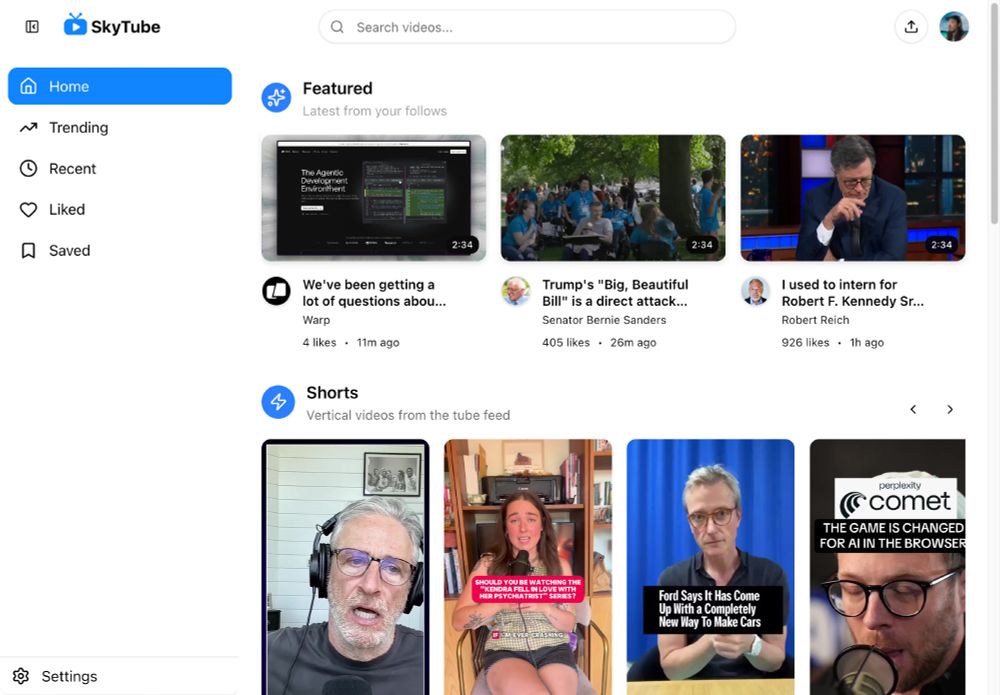Open the Warp channel avatar
This screenshot has height=695, width=1000.
pyautogui.click(x=277, y=291)
